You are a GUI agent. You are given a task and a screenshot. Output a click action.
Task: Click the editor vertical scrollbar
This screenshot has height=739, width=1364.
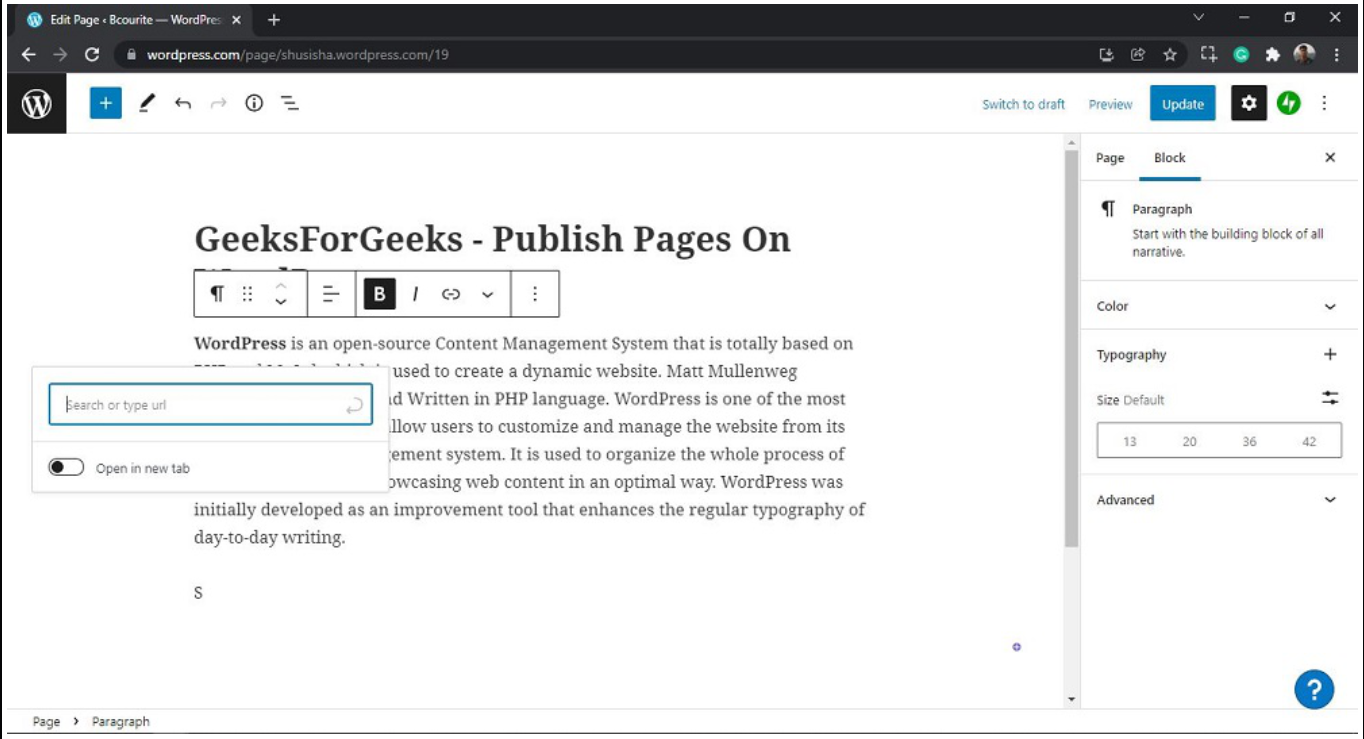pyautogui.click(x=1071, y=350)
